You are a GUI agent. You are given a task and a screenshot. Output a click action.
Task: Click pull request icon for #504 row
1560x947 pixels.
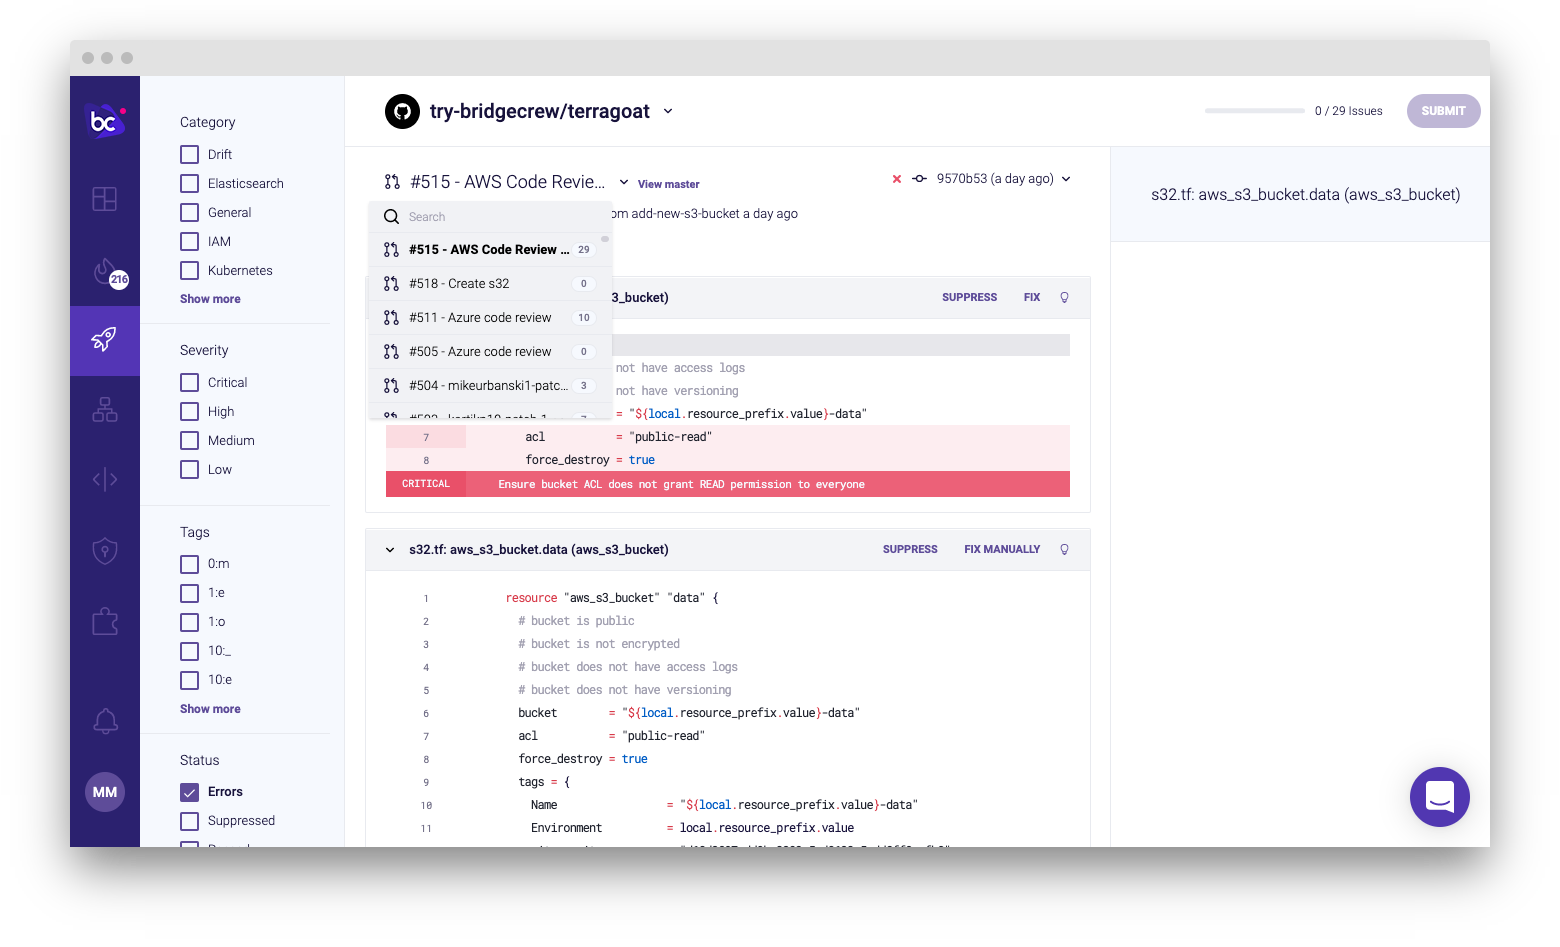point(391,386)
